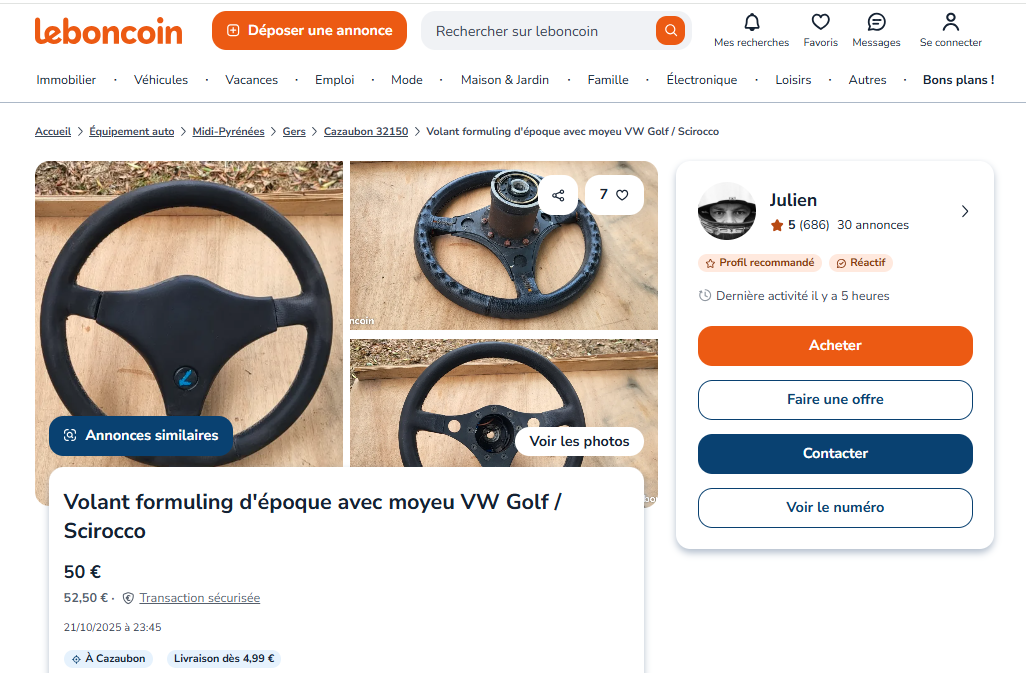
Task: Click Transaction sécurisée link
Action: [199, 598]
